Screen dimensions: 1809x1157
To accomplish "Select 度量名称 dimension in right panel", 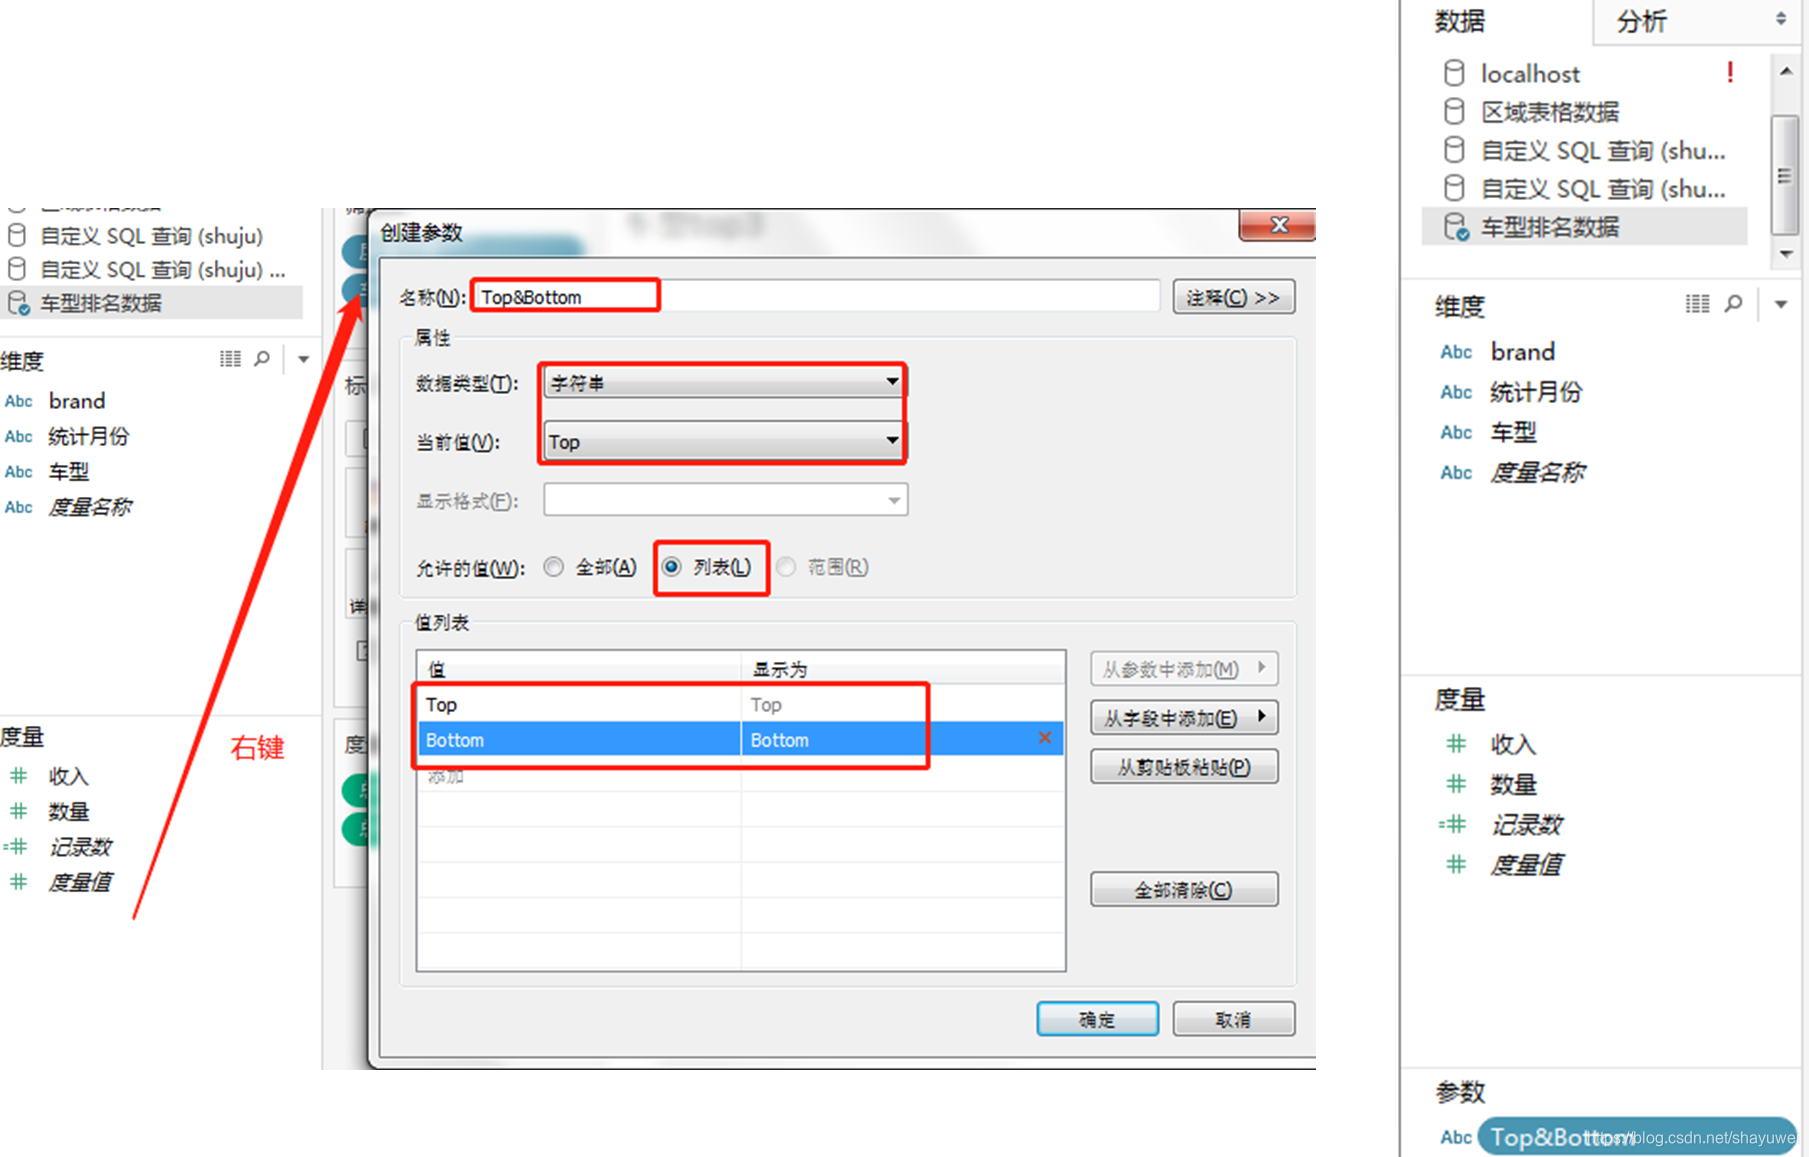I will click(1537, 472).
